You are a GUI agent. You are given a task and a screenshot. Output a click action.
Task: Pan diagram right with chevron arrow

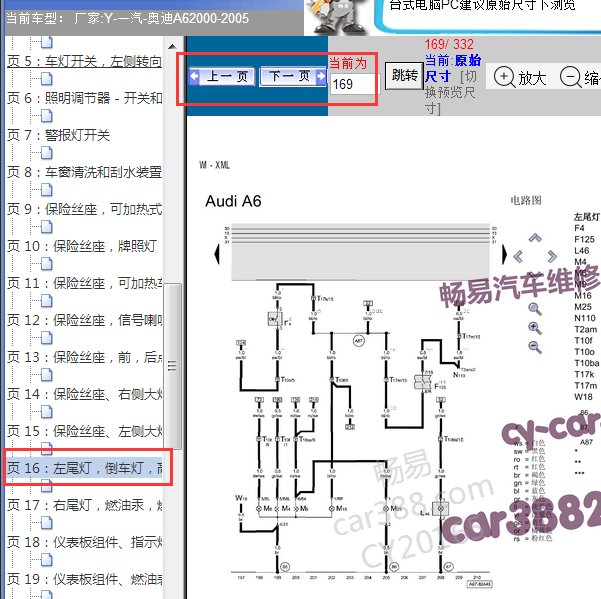coord(552,256)
